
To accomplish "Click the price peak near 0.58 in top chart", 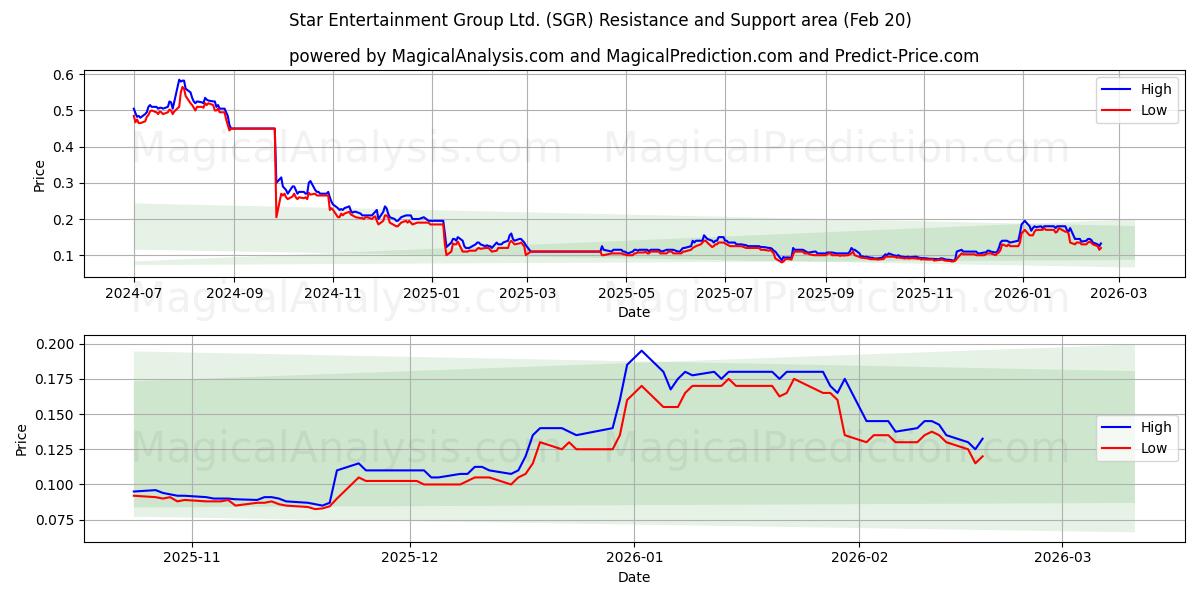I will point(180,81).
